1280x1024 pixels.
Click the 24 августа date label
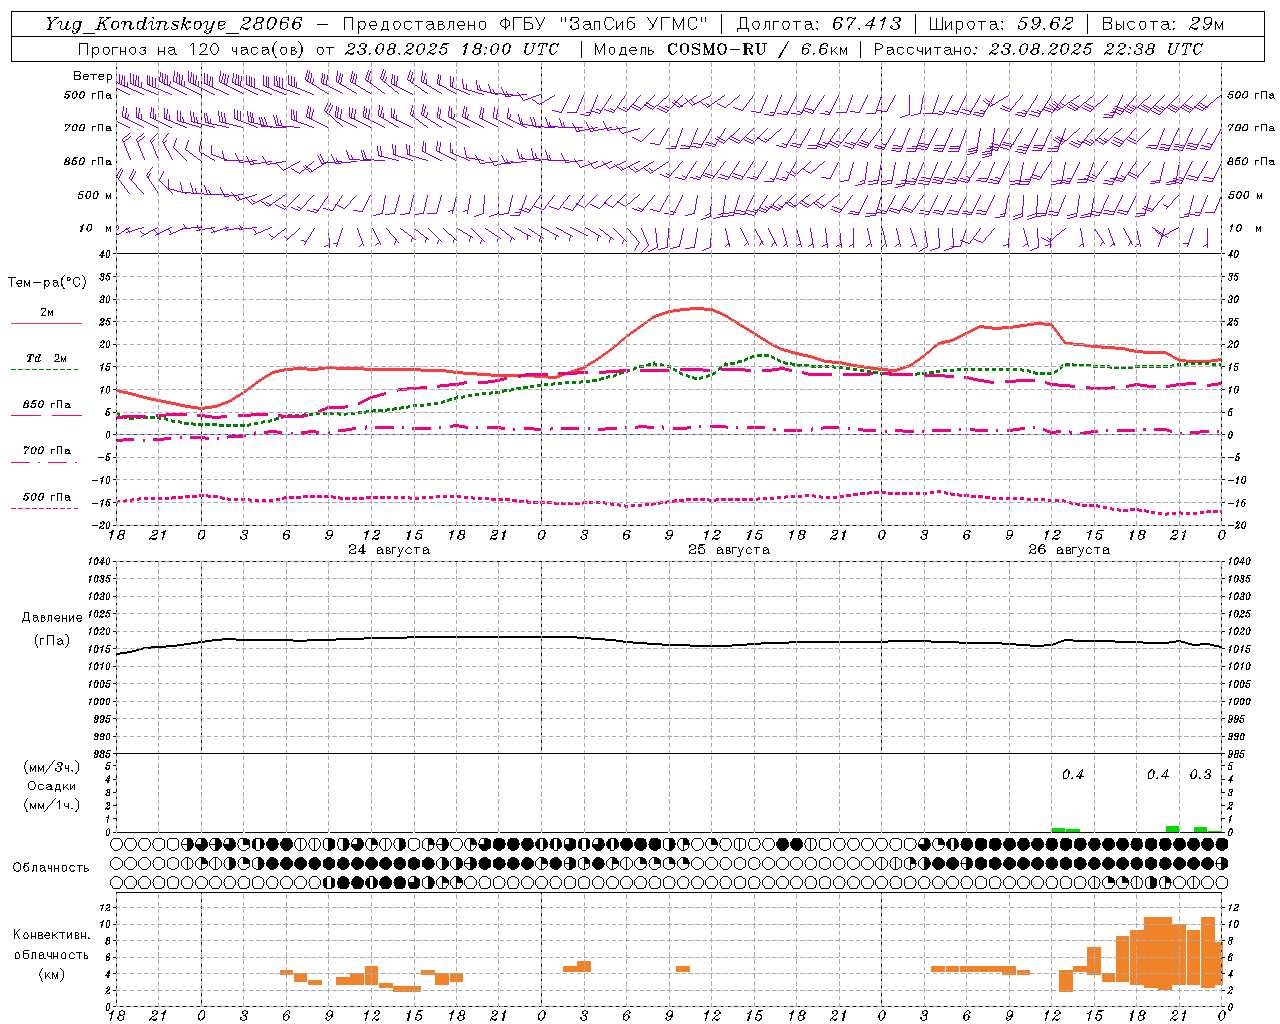pyautogui.click(x=389, y=550)
